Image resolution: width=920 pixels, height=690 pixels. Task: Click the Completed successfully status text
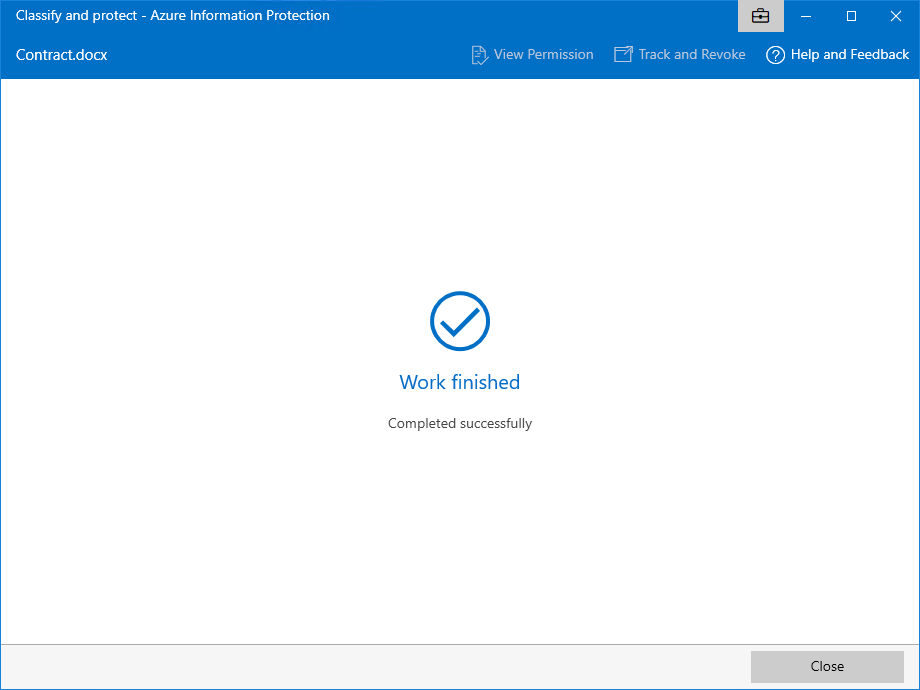coord(460,423)
